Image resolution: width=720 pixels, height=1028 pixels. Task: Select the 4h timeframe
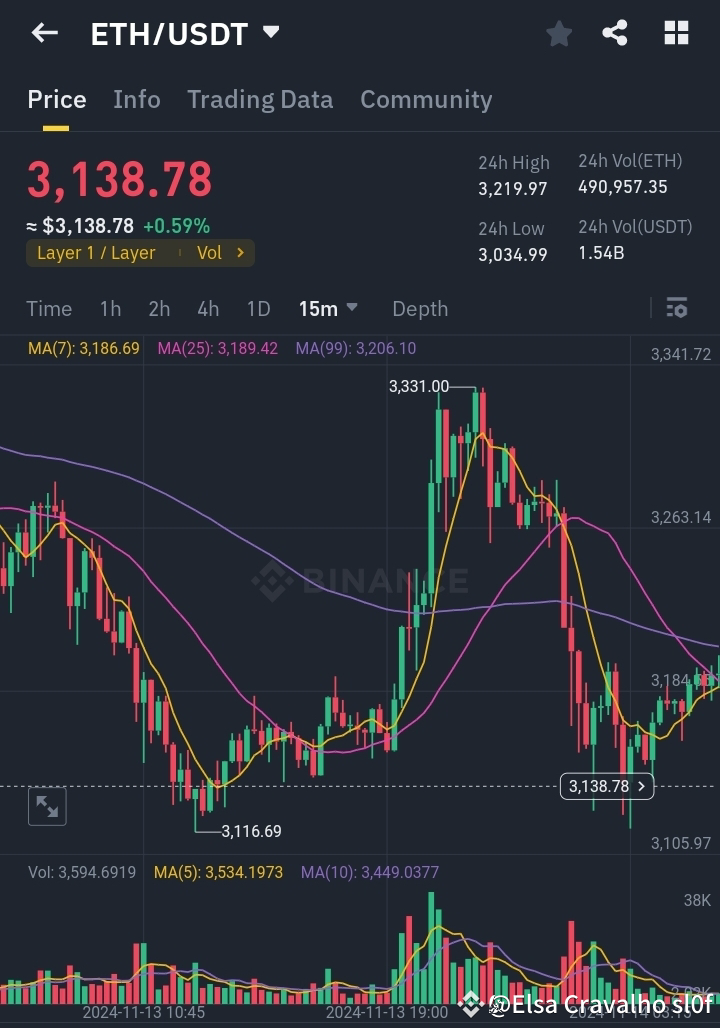(208, 308)
